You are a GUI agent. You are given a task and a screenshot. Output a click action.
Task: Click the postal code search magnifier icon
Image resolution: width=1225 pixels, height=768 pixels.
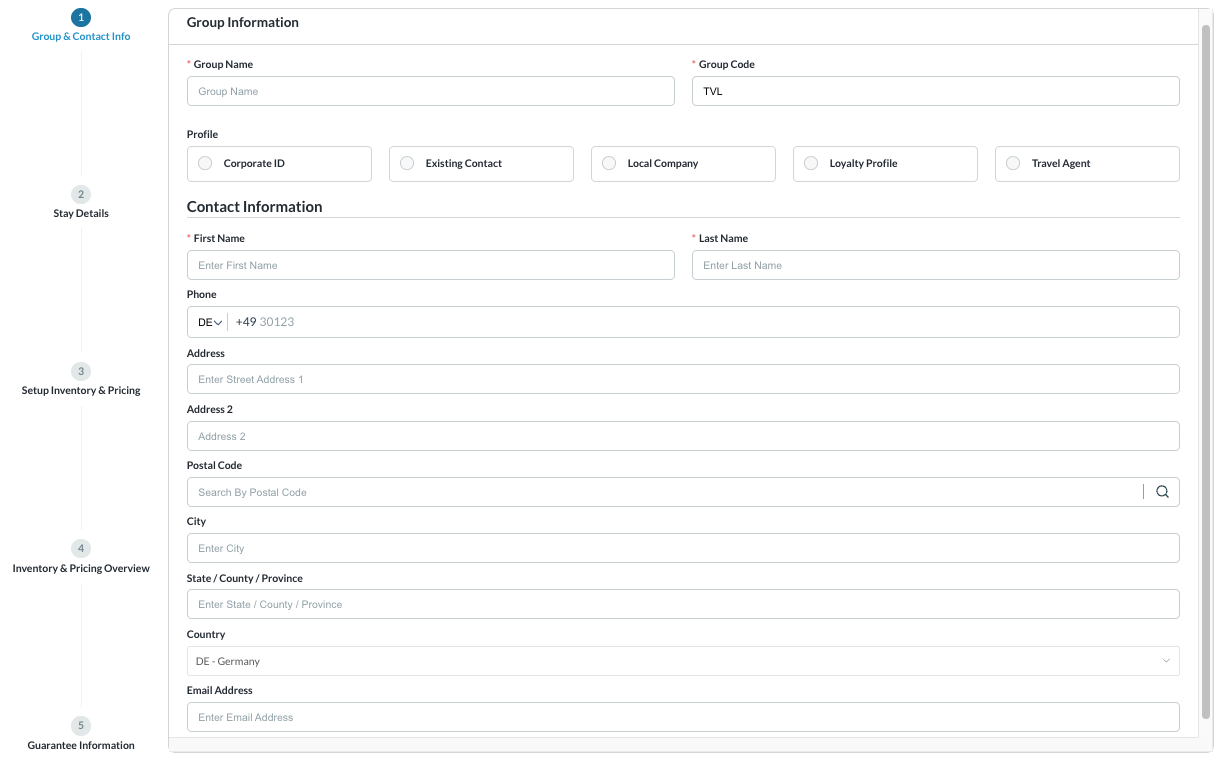click(x=1161, y=491)
